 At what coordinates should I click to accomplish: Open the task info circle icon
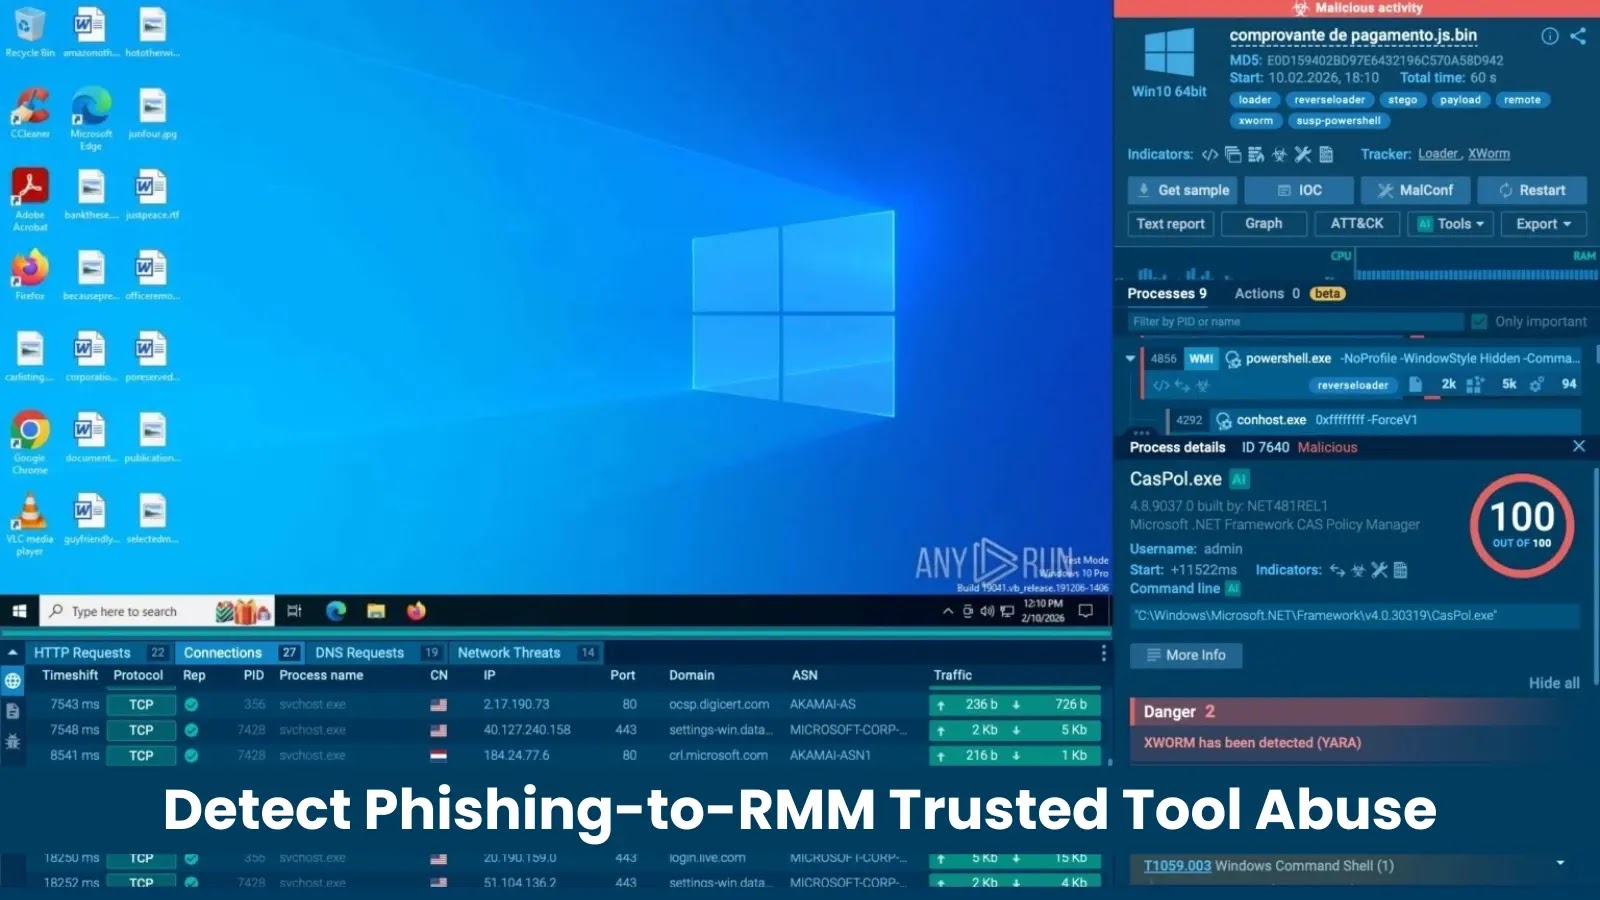pos(1549,36)
